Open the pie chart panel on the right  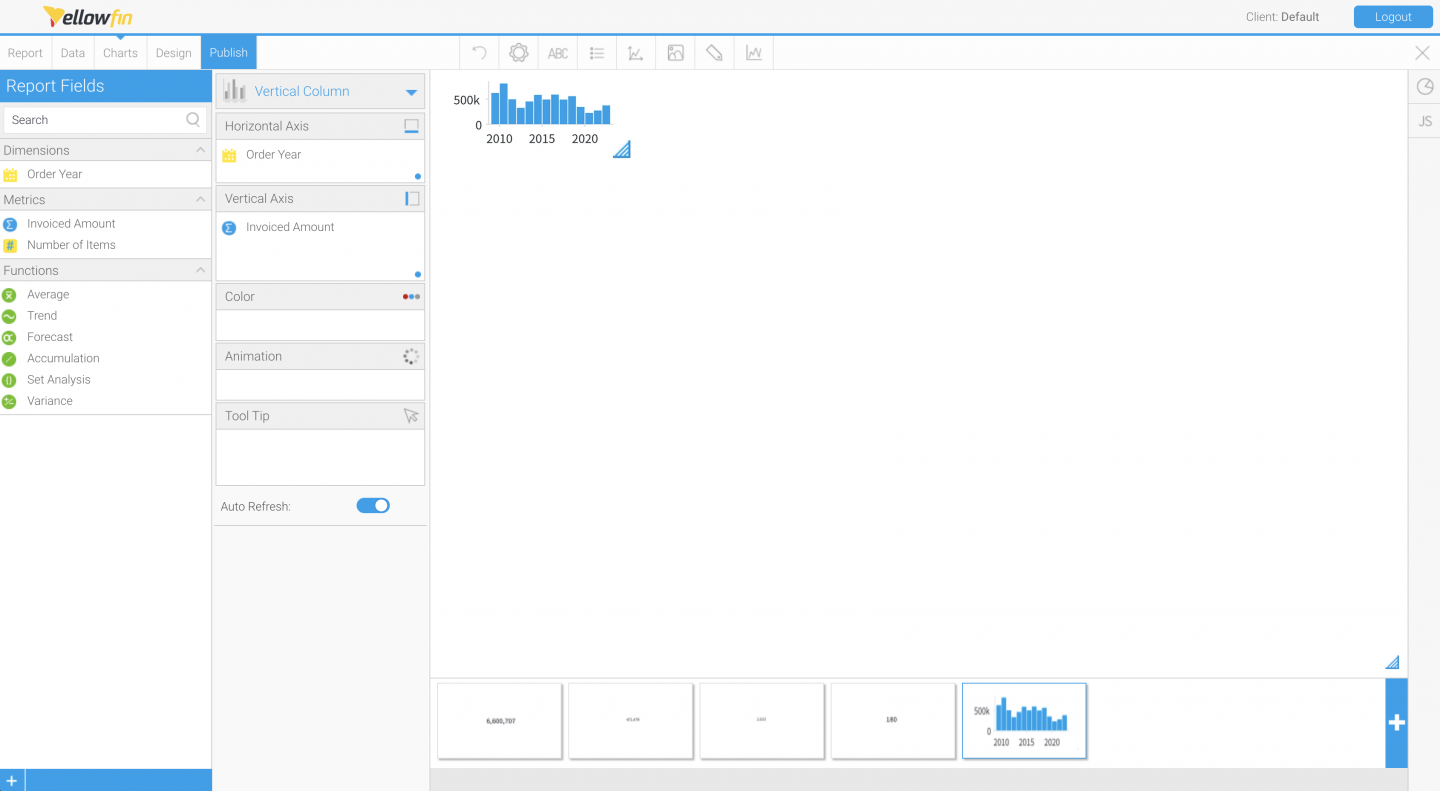(1424, 87)
